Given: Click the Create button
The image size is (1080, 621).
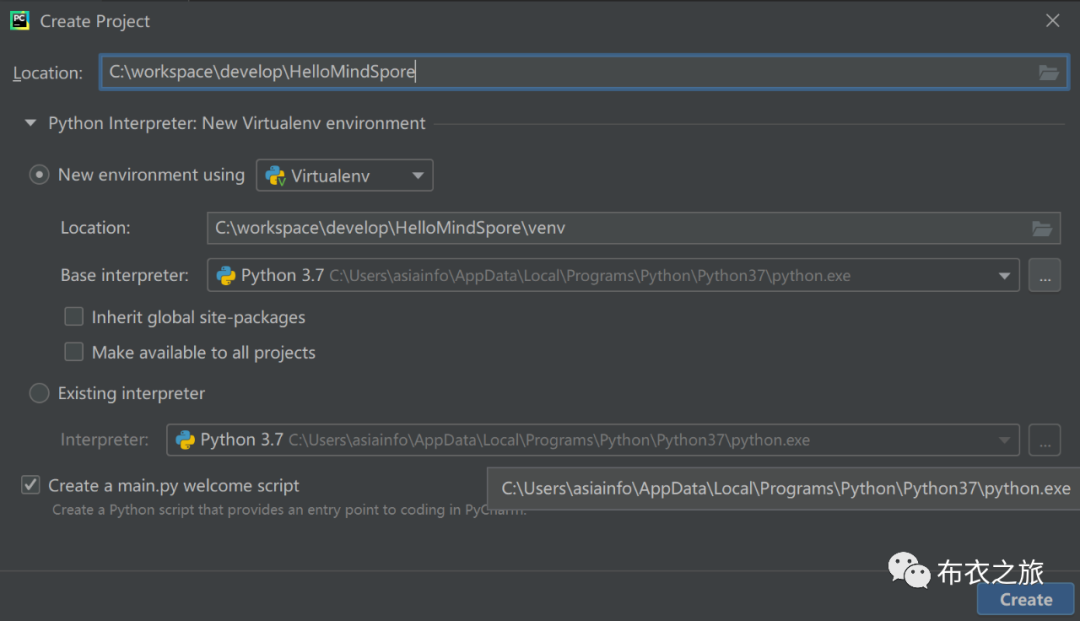Looking at the screenshot, I should (1026, 600).
